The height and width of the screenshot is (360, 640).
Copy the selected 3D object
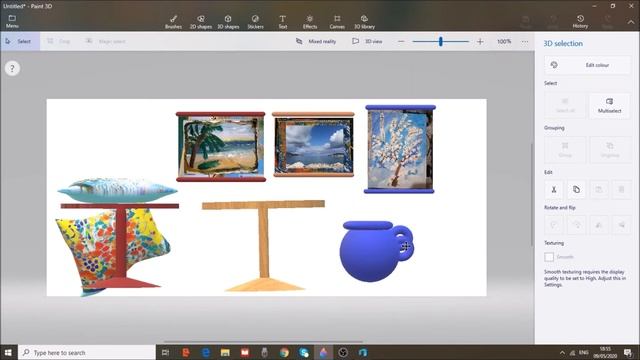click(x=576, y=189)
